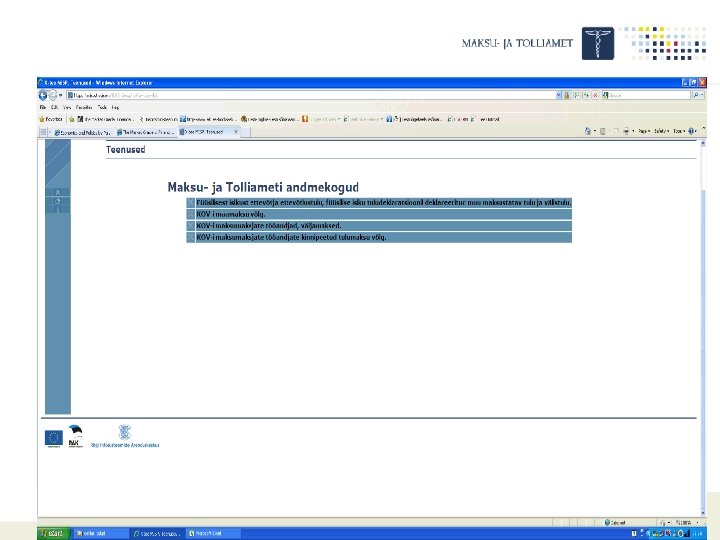This screenshot has width=720, height=540.
Task: Click the square icon beside kinnipeetud tulumaksu võlg row
Action: coord(191,237)
